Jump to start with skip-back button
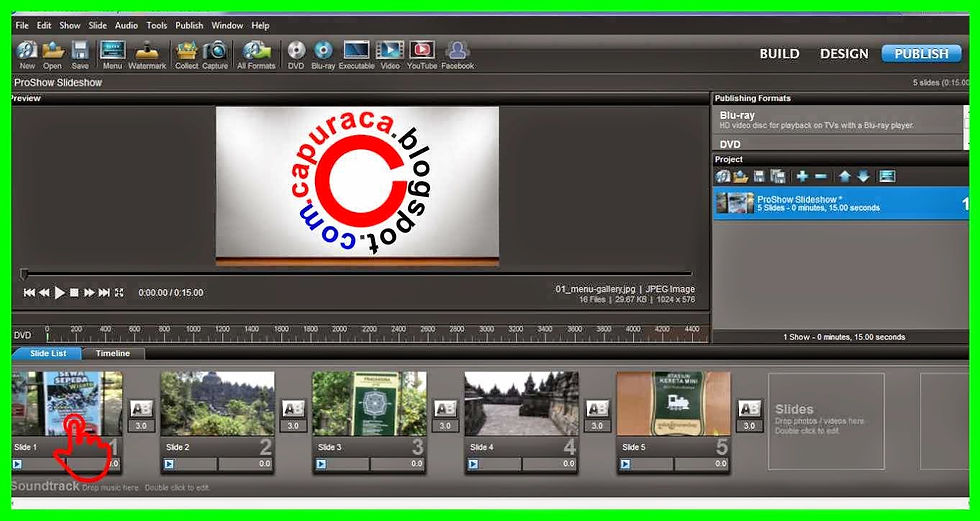This screenshot has height=521, width=980. coord(29,292)
